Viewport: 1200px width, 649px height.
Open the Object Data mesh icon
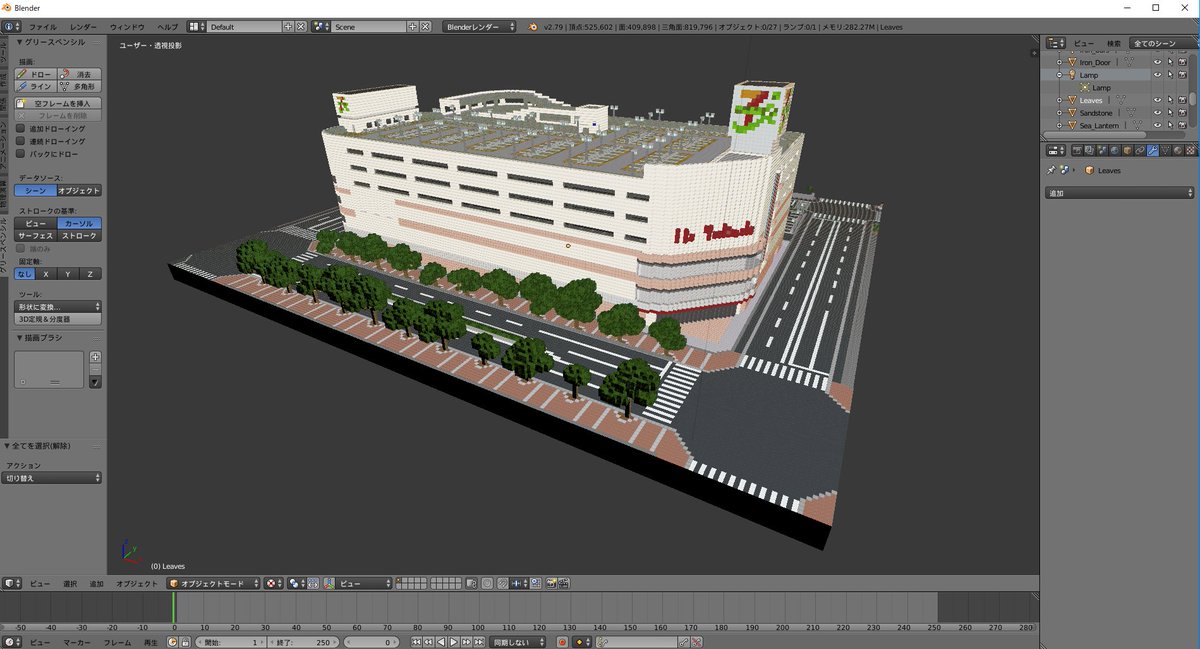coord(1164,150)
